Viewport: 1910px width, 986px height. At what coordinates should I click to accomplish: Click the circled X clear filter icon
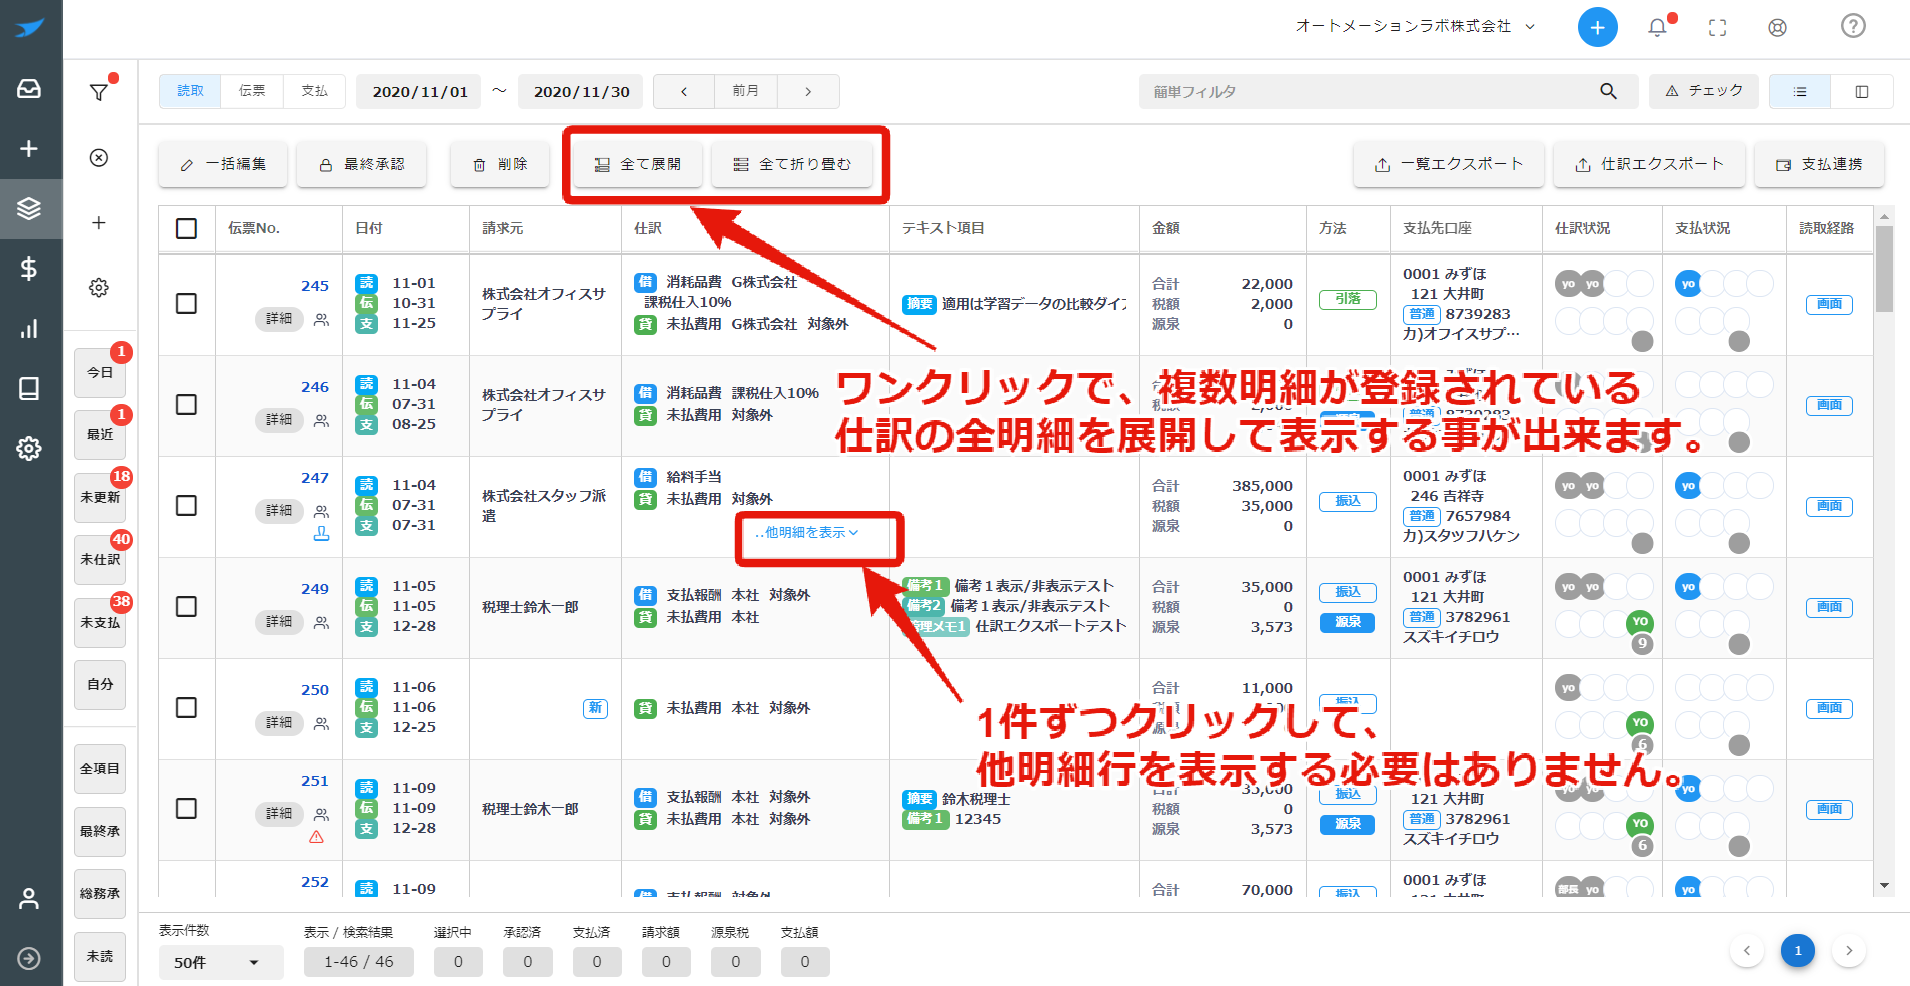point(99,157)
